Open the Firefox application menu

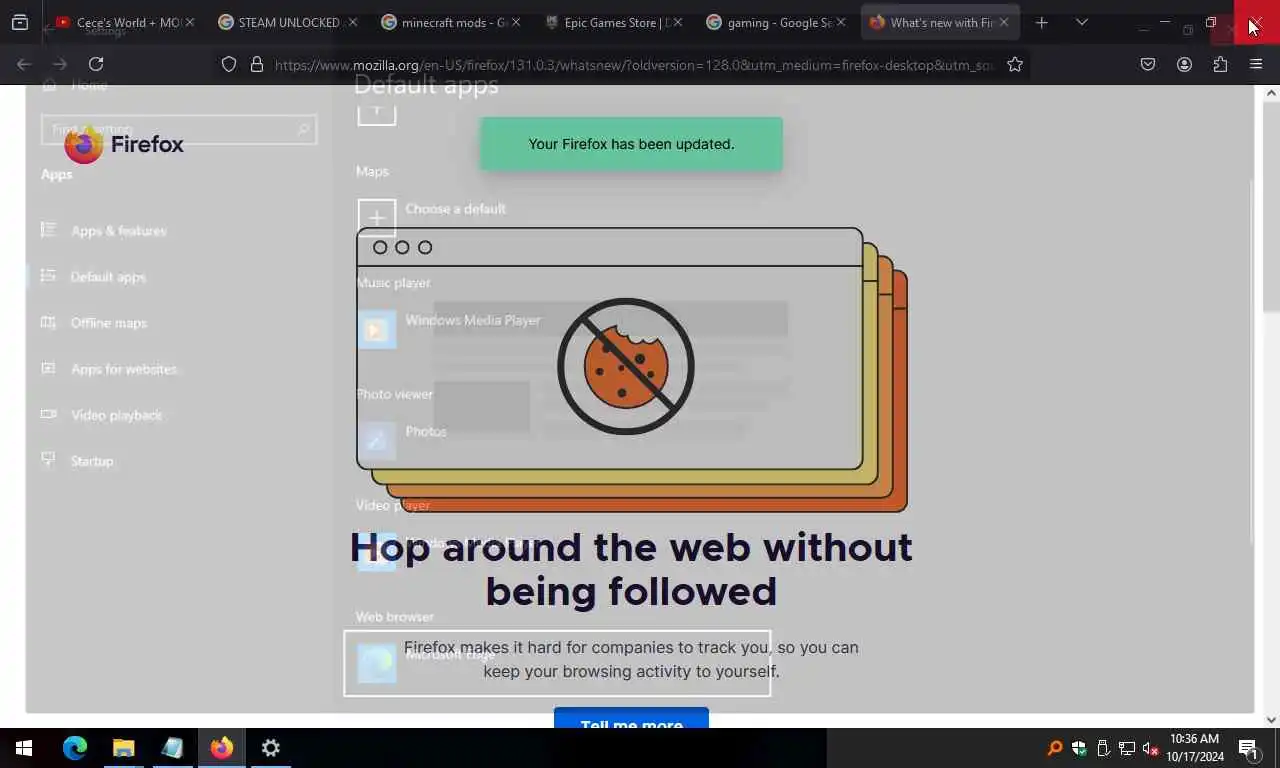tap(1256, 64)
